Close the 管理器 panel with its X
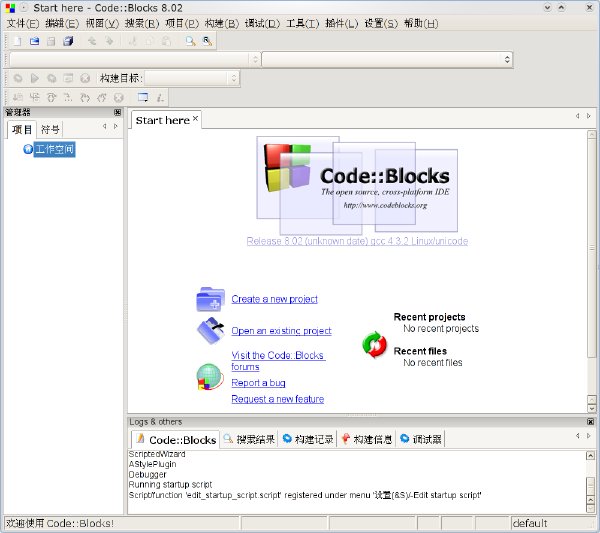Viewport: 600px width, 533px height. (x=117, y=112)
